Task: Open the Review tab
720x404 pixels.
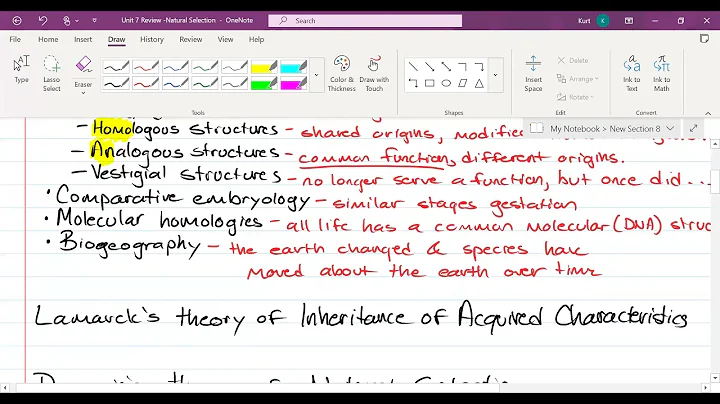Action: tap(191, 39)
